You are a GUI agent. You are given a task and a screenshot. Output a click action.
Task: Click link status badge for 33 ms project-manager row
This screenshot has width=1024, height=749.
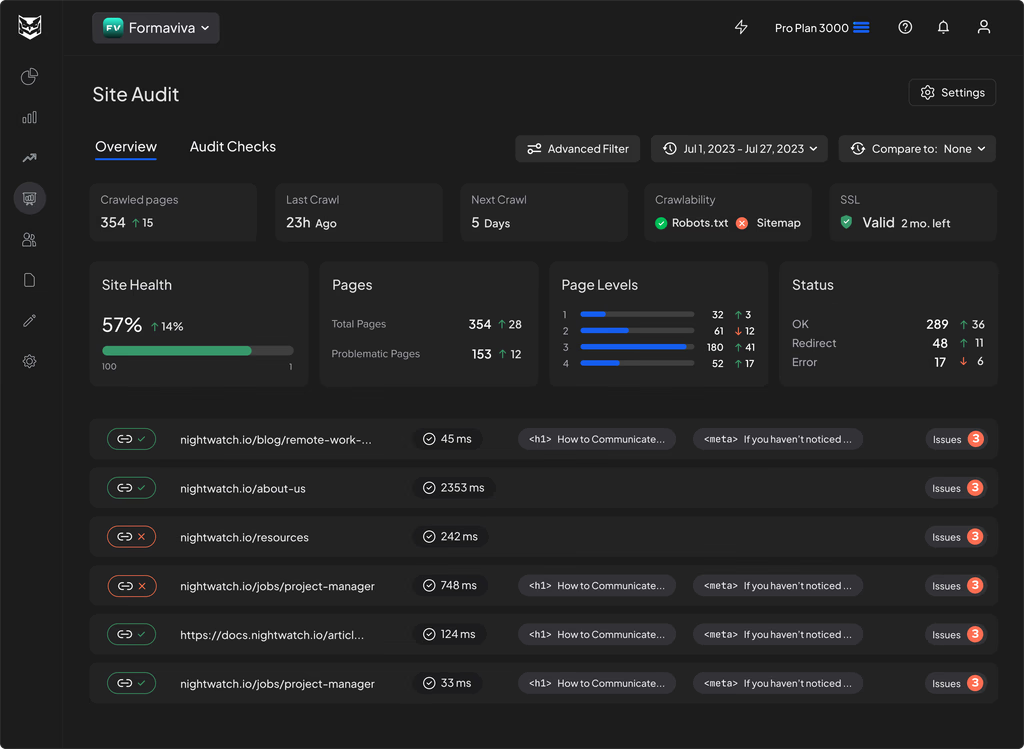click(131, 683)
